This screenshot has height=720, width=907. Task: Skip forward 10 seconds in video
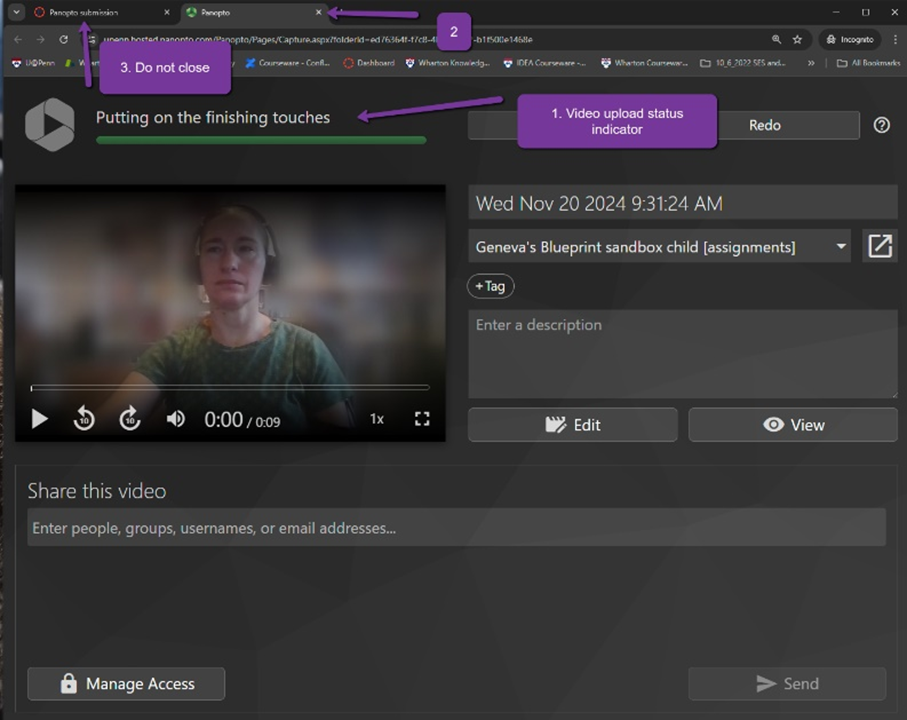click(x=130, y=419)
